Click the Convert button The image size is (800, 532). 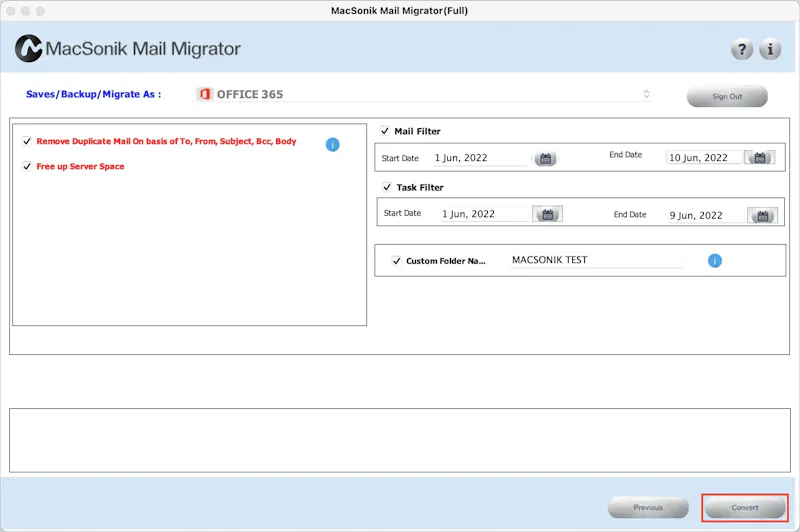[745, 508]
